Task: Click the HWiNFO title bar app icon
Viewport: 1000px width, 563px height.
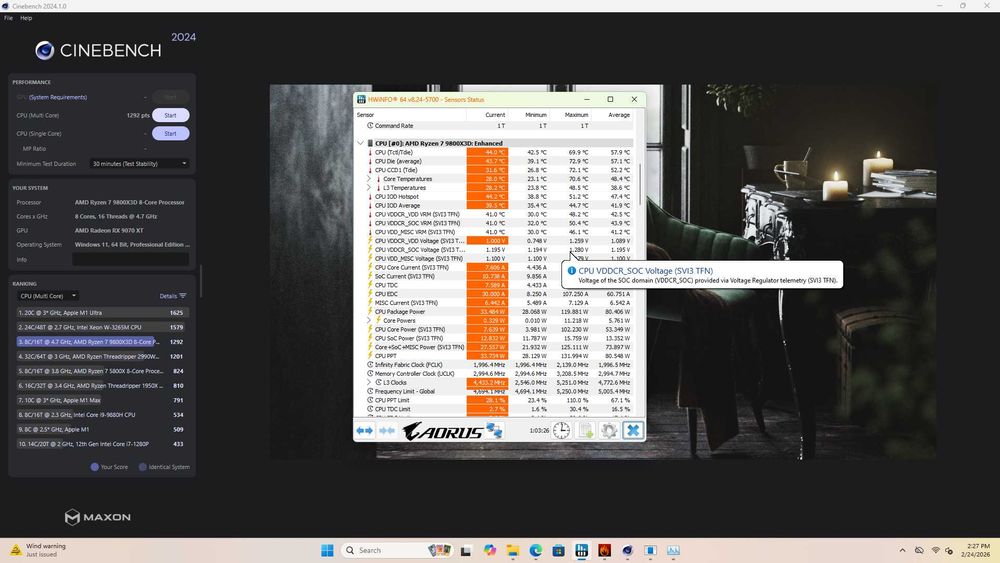Action: (362, 99)
